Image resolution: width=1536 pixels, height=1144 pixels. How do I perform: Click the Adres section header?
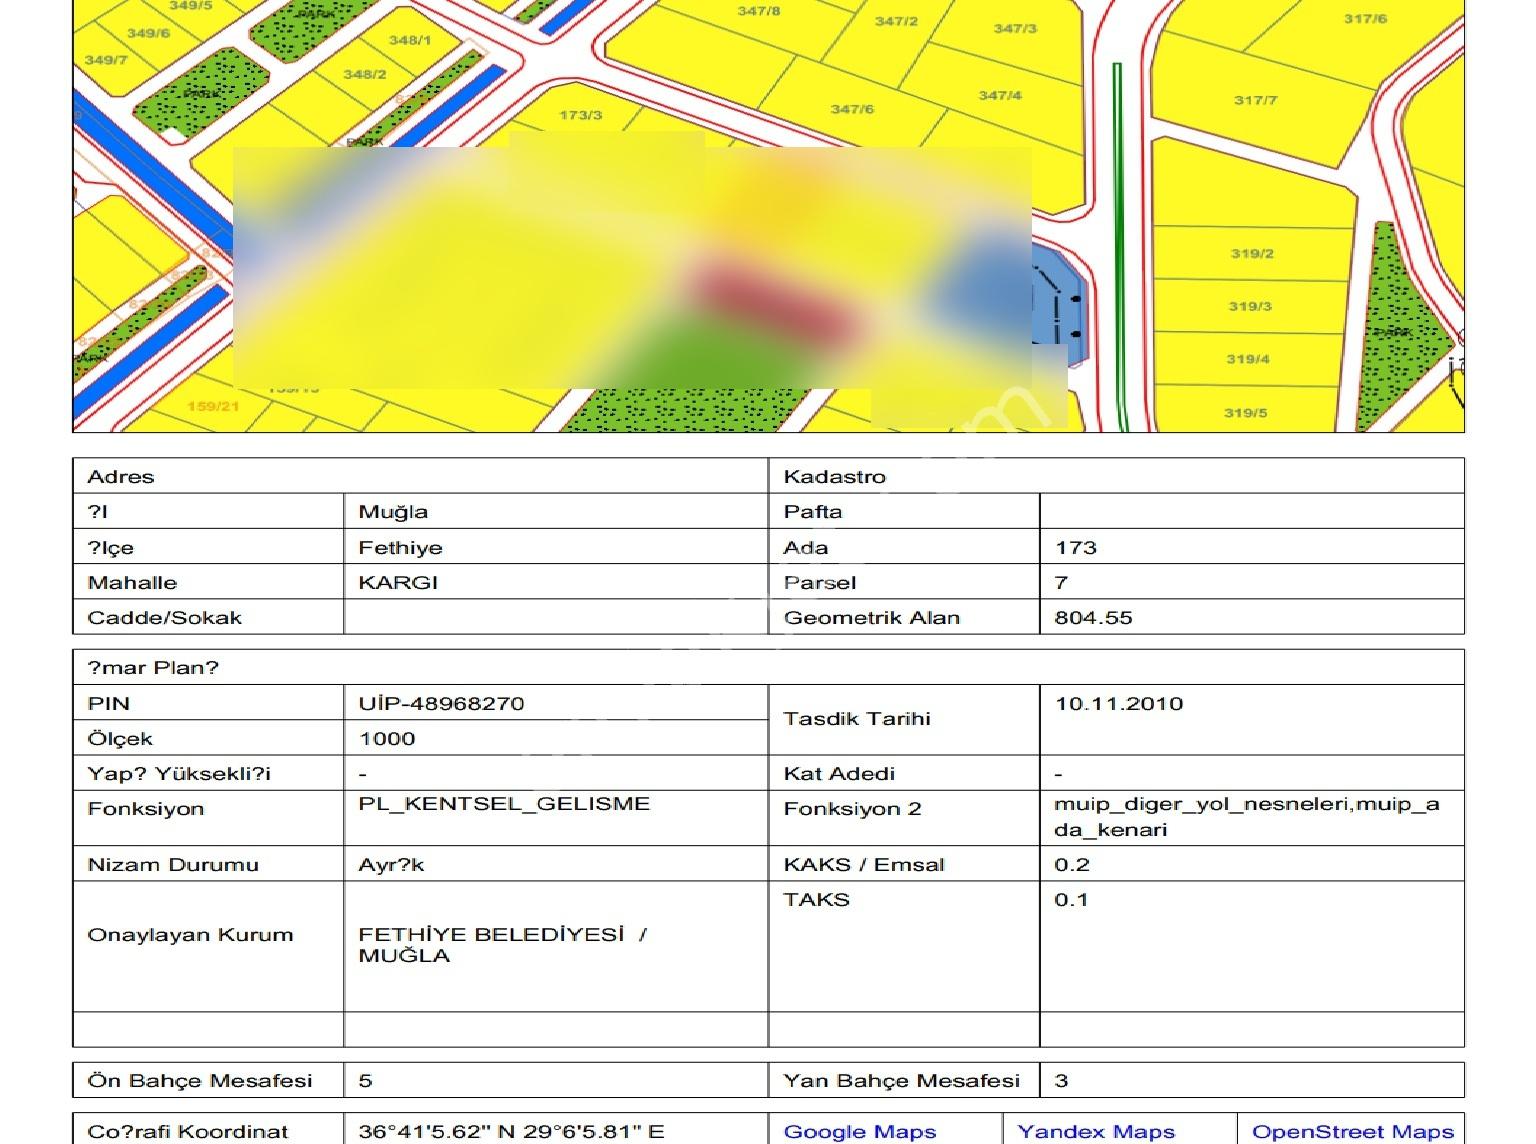(121, 476)
